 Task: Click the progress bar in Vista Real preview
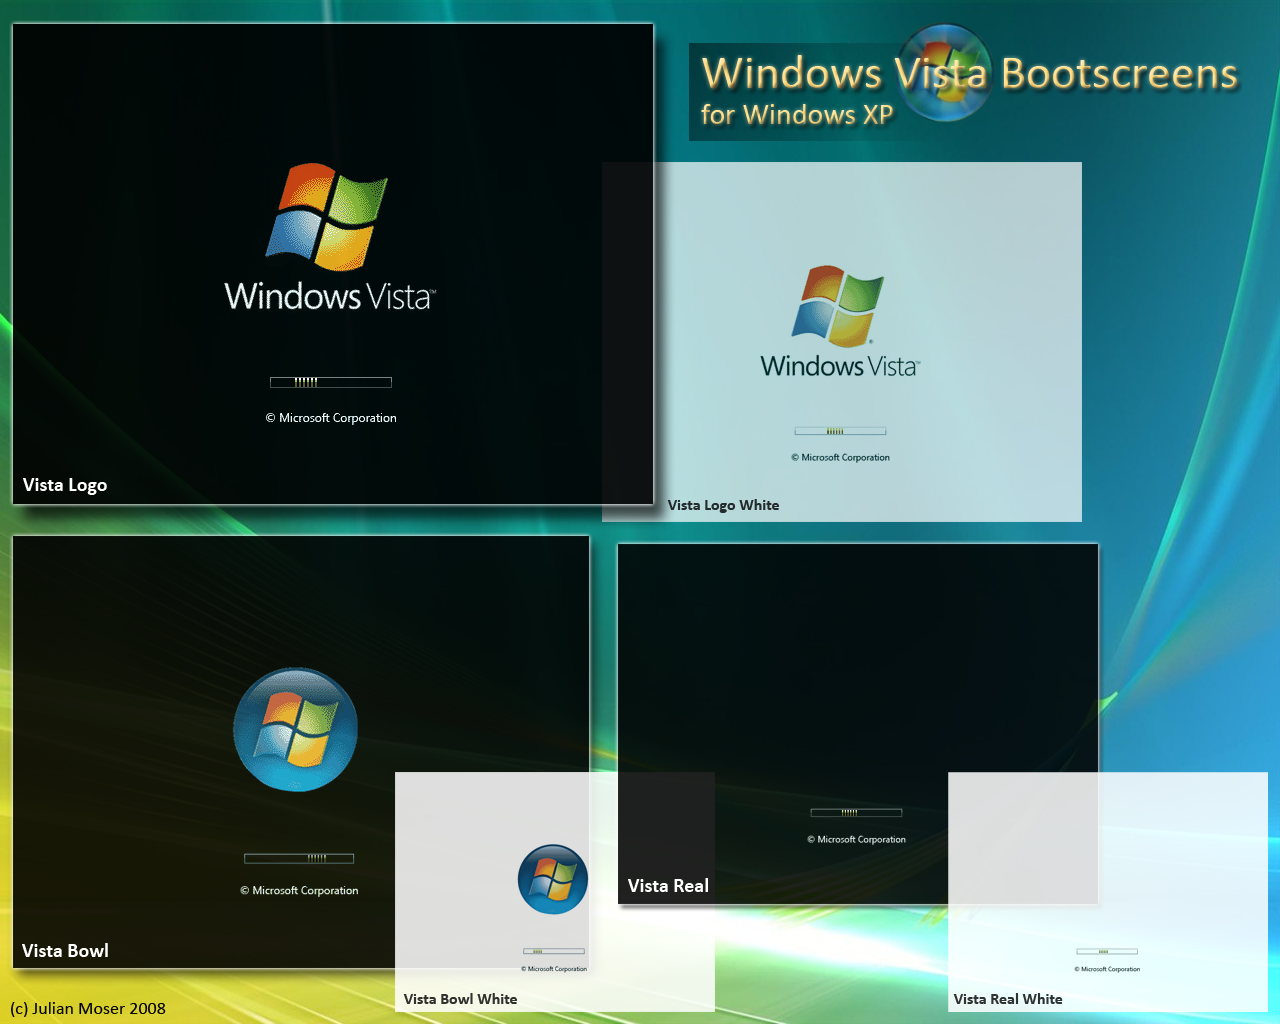point(856,812)
